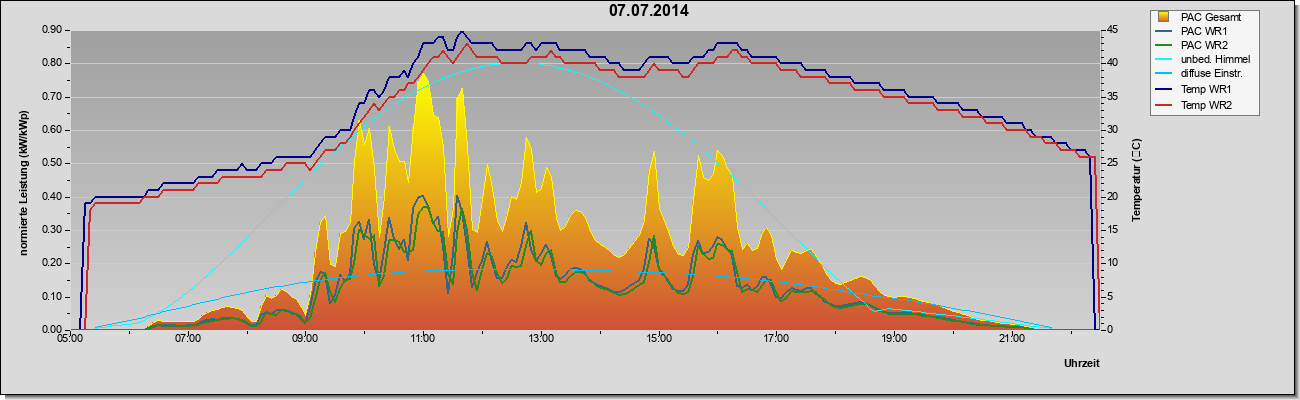Image resolution: width=1300 pixels, height=400 pixels.
Task: Click the PAC Gesamt legend color swatch
Action: [x=1164, y=17]
